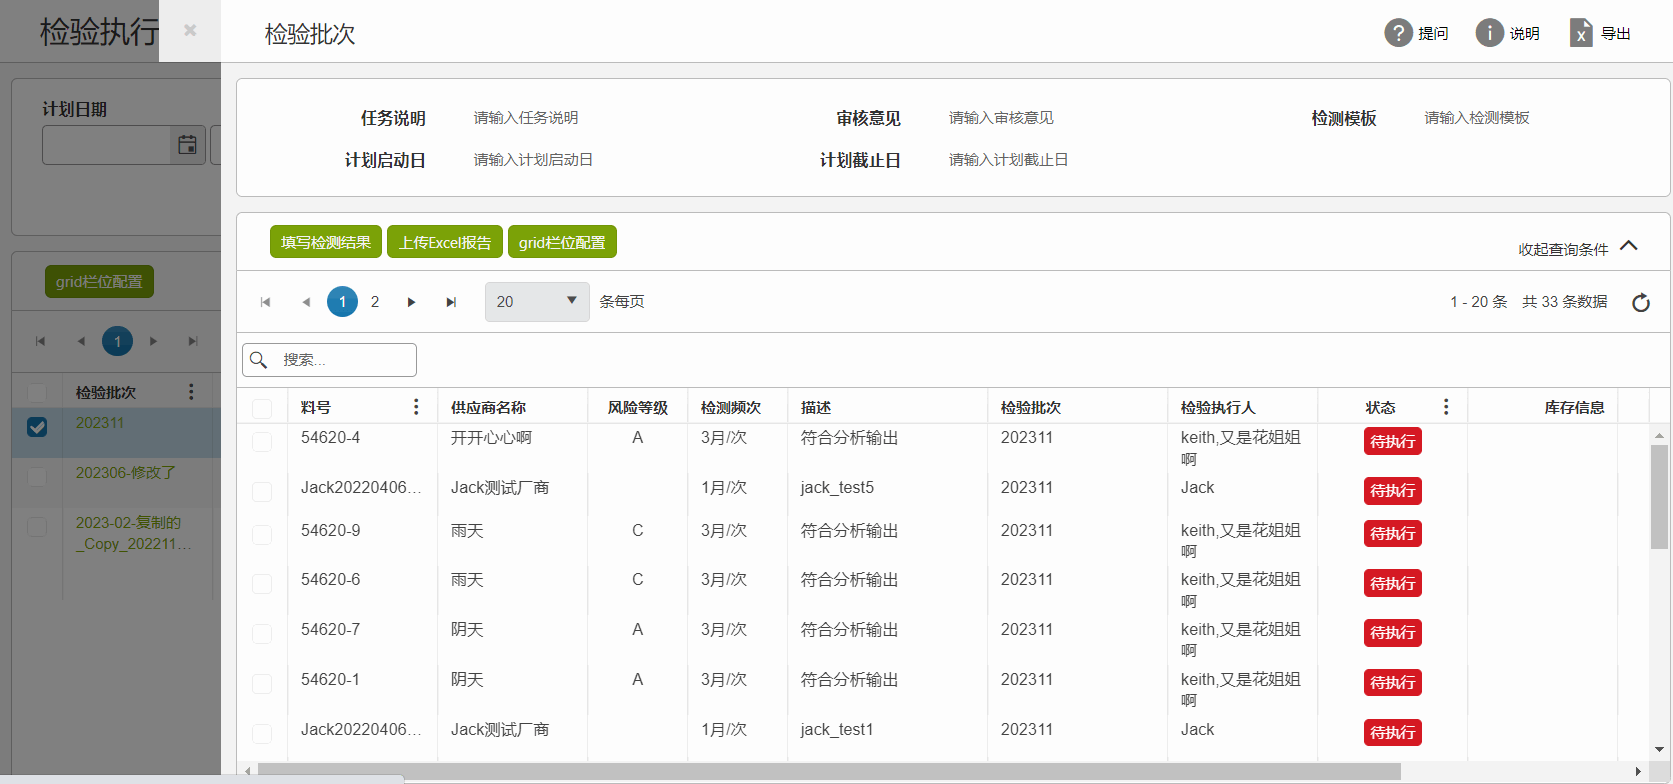Select page 2 in 检验批次 pager
The image size is (1673, 784).
375,302
